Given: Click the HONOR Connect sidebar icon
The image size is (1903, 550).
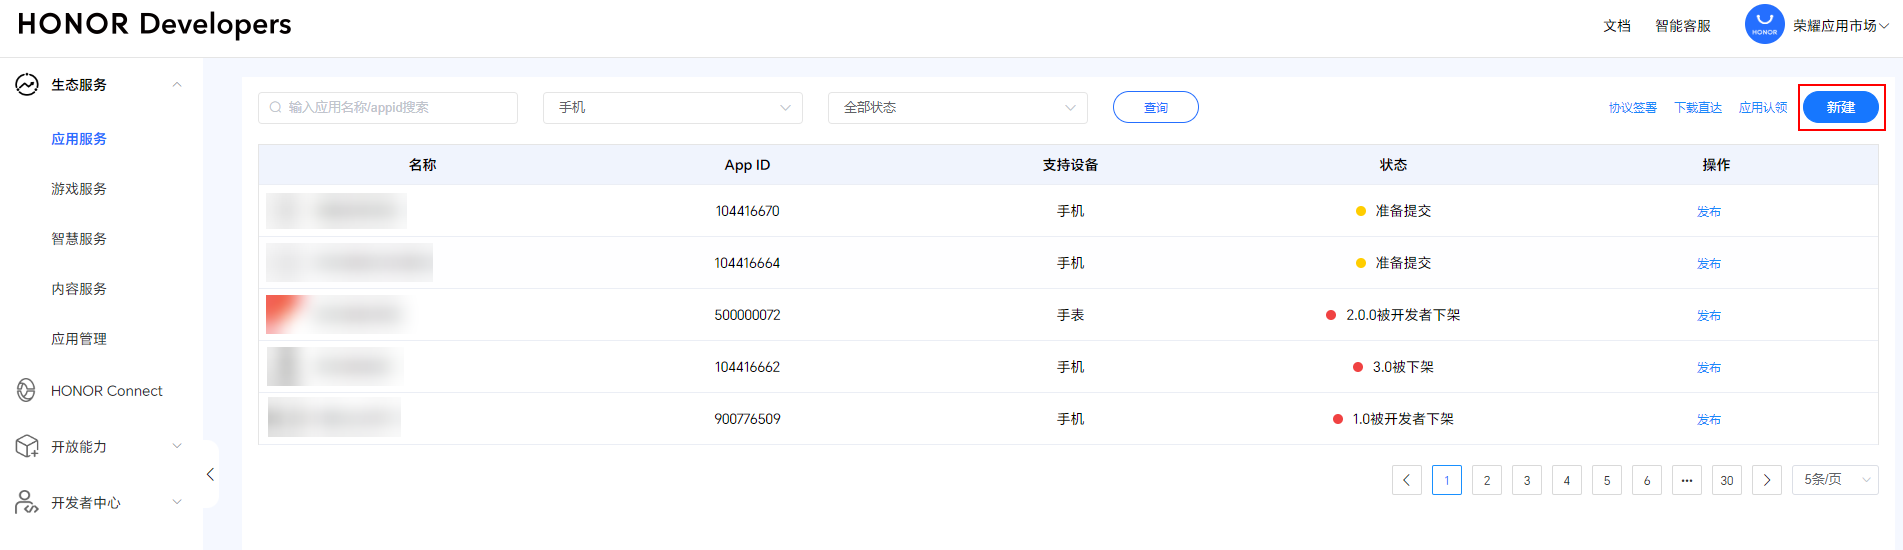Looking at the screenshot, I should coord(27,391).
